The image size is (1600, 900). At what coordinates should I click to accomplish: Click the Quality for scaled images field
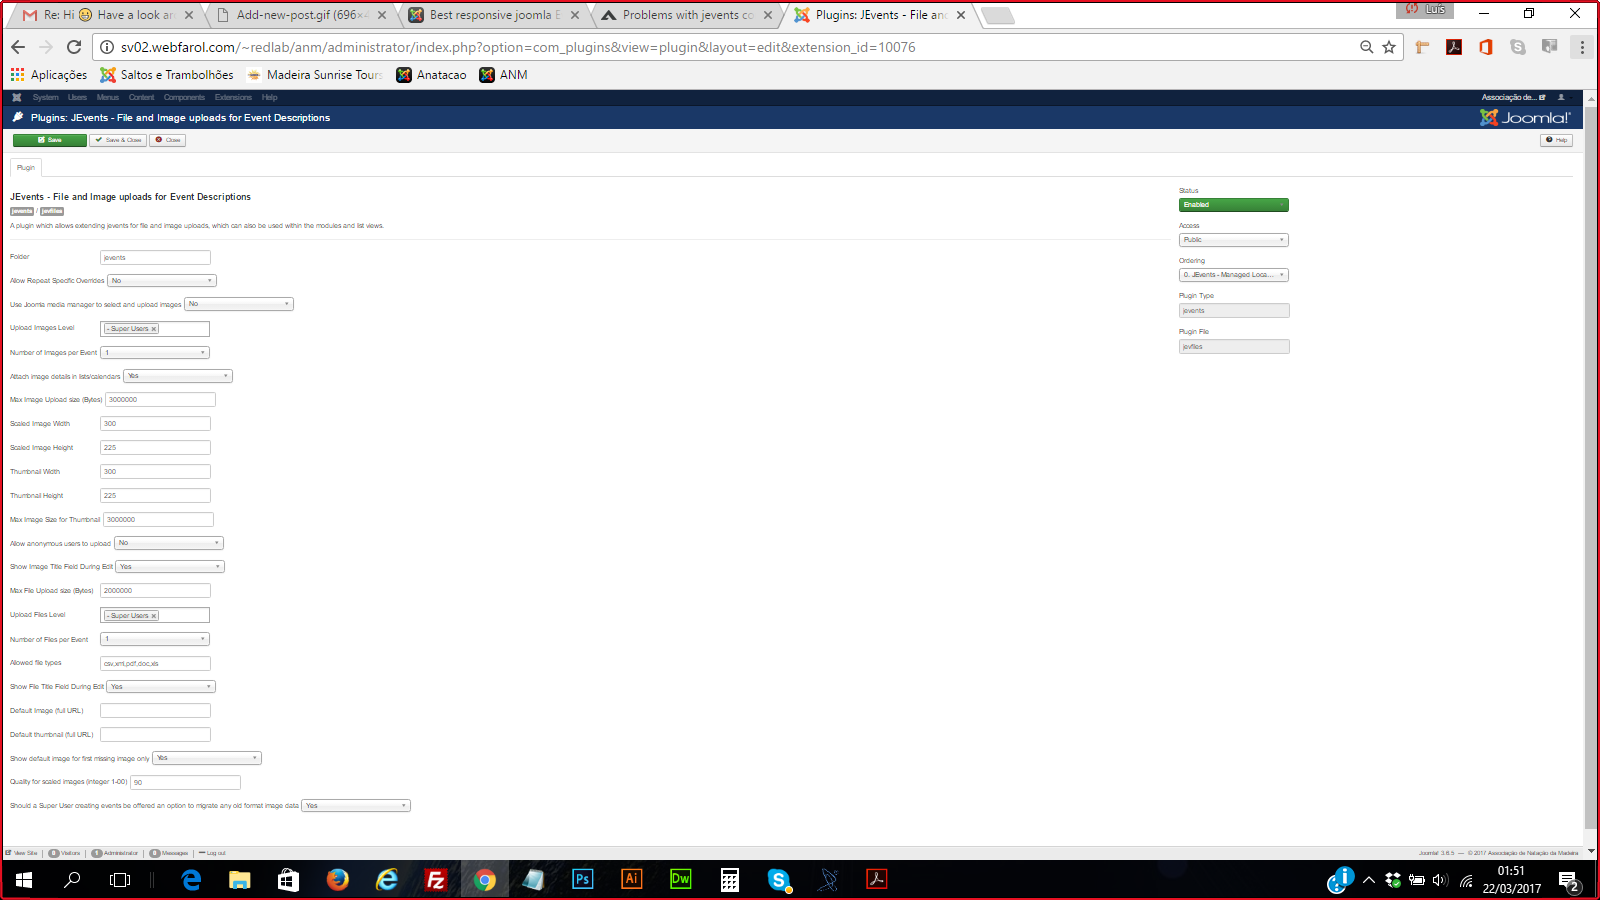[185, 783]
